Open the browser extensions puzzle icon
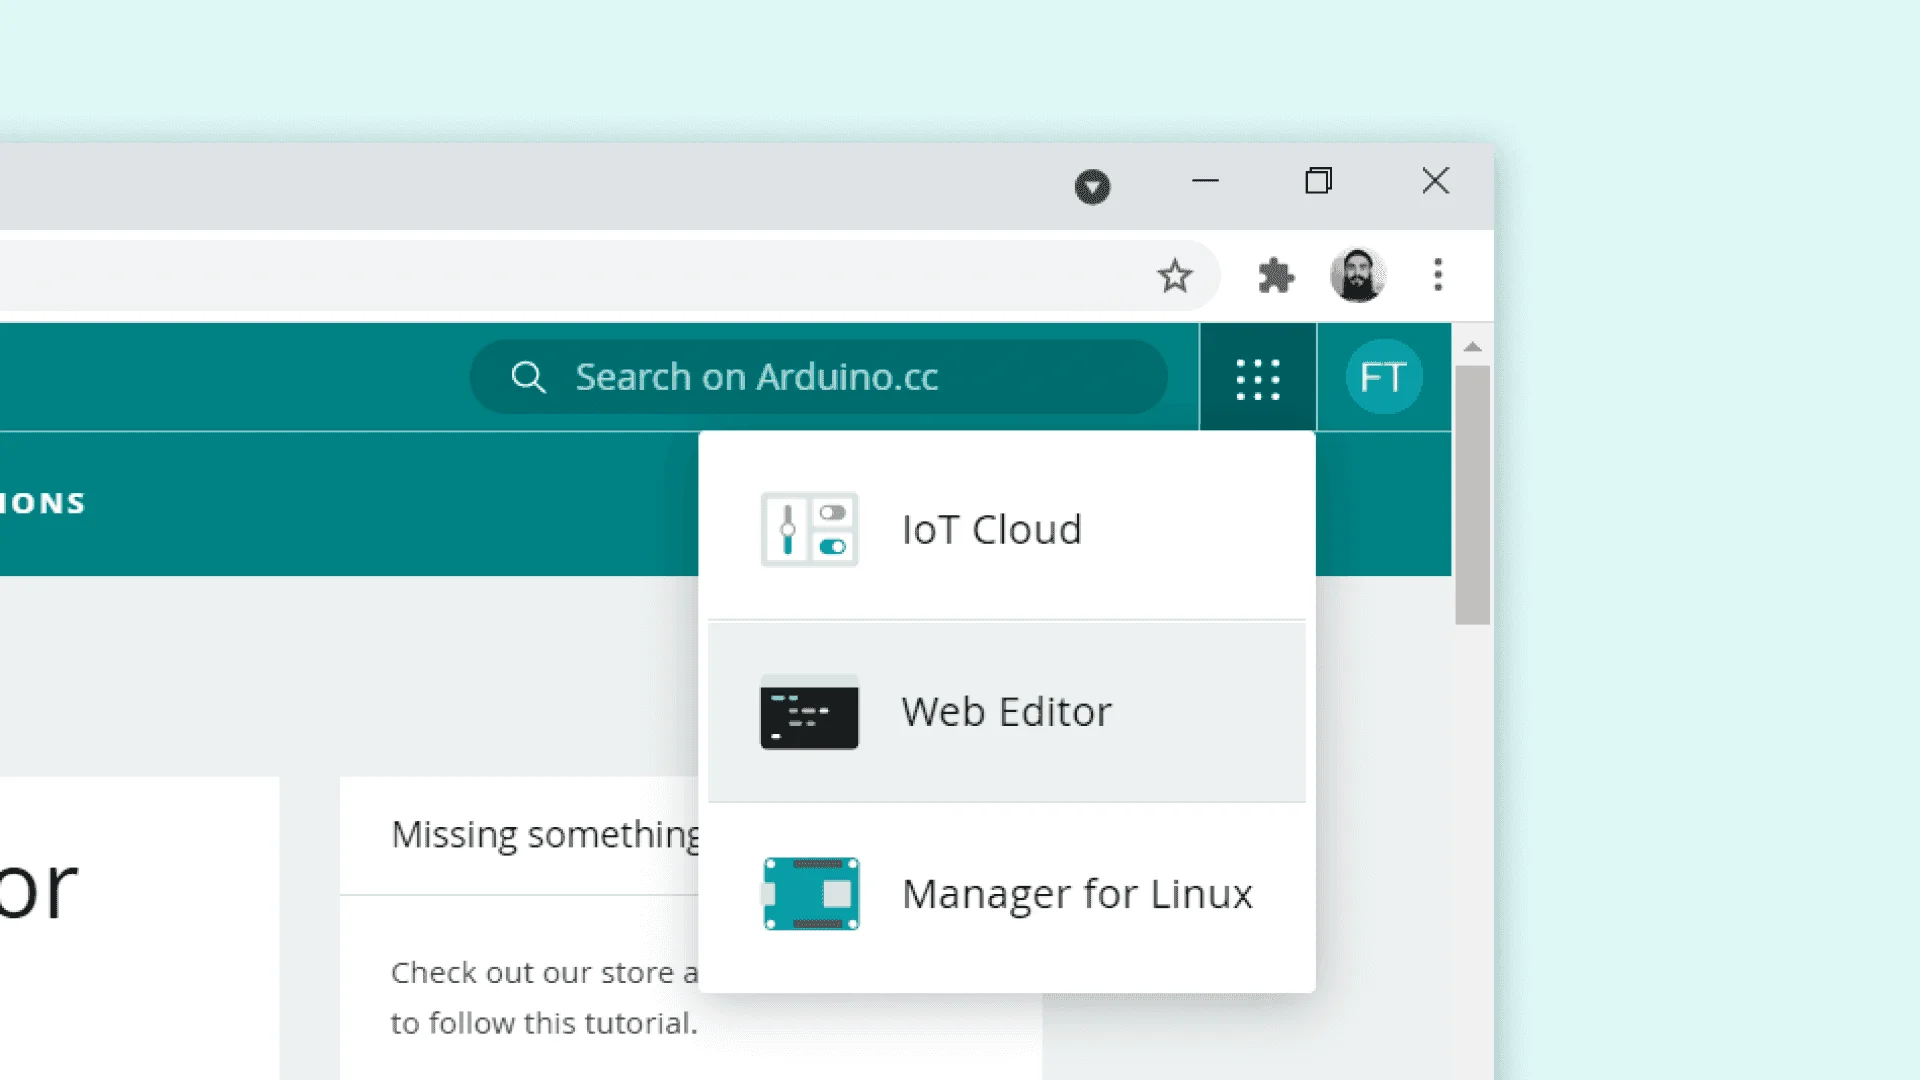1920x1080 pixels. pos(1276,275)
